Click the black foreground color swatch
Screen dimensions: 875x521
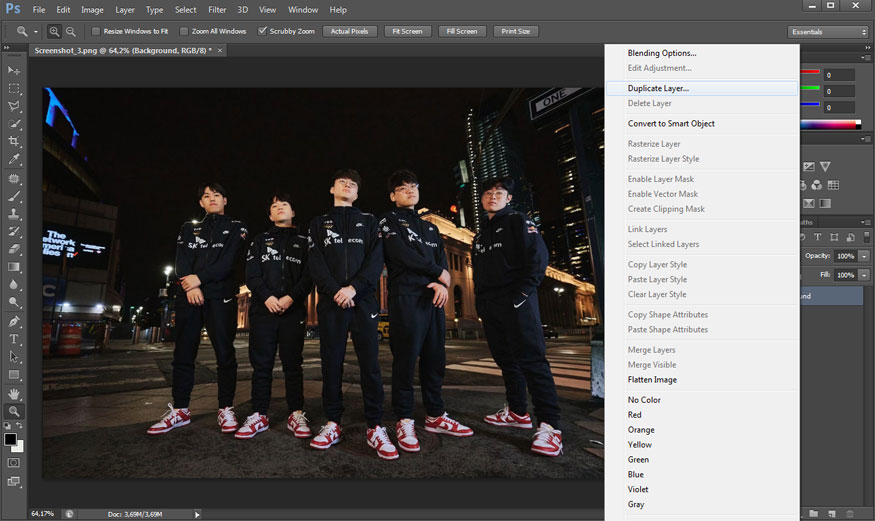tap(10, 440)
